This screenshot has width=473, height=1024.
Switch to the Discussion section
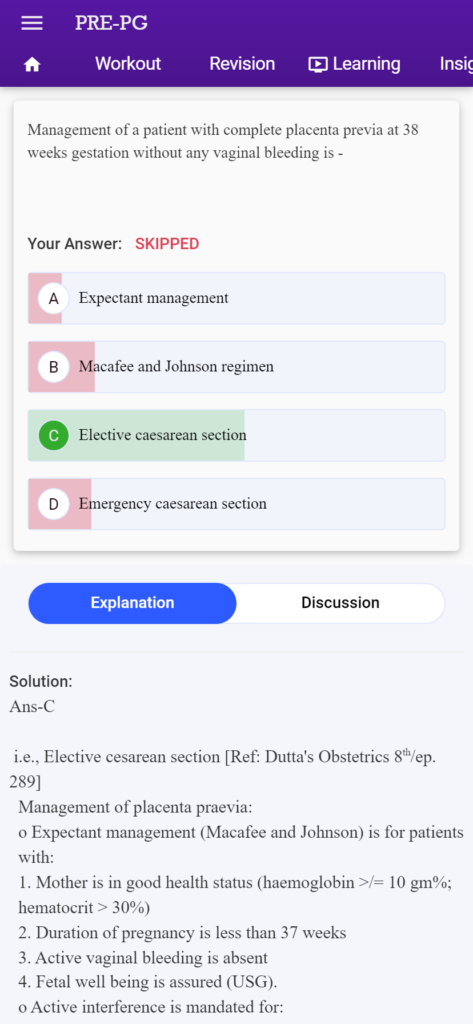340,603
